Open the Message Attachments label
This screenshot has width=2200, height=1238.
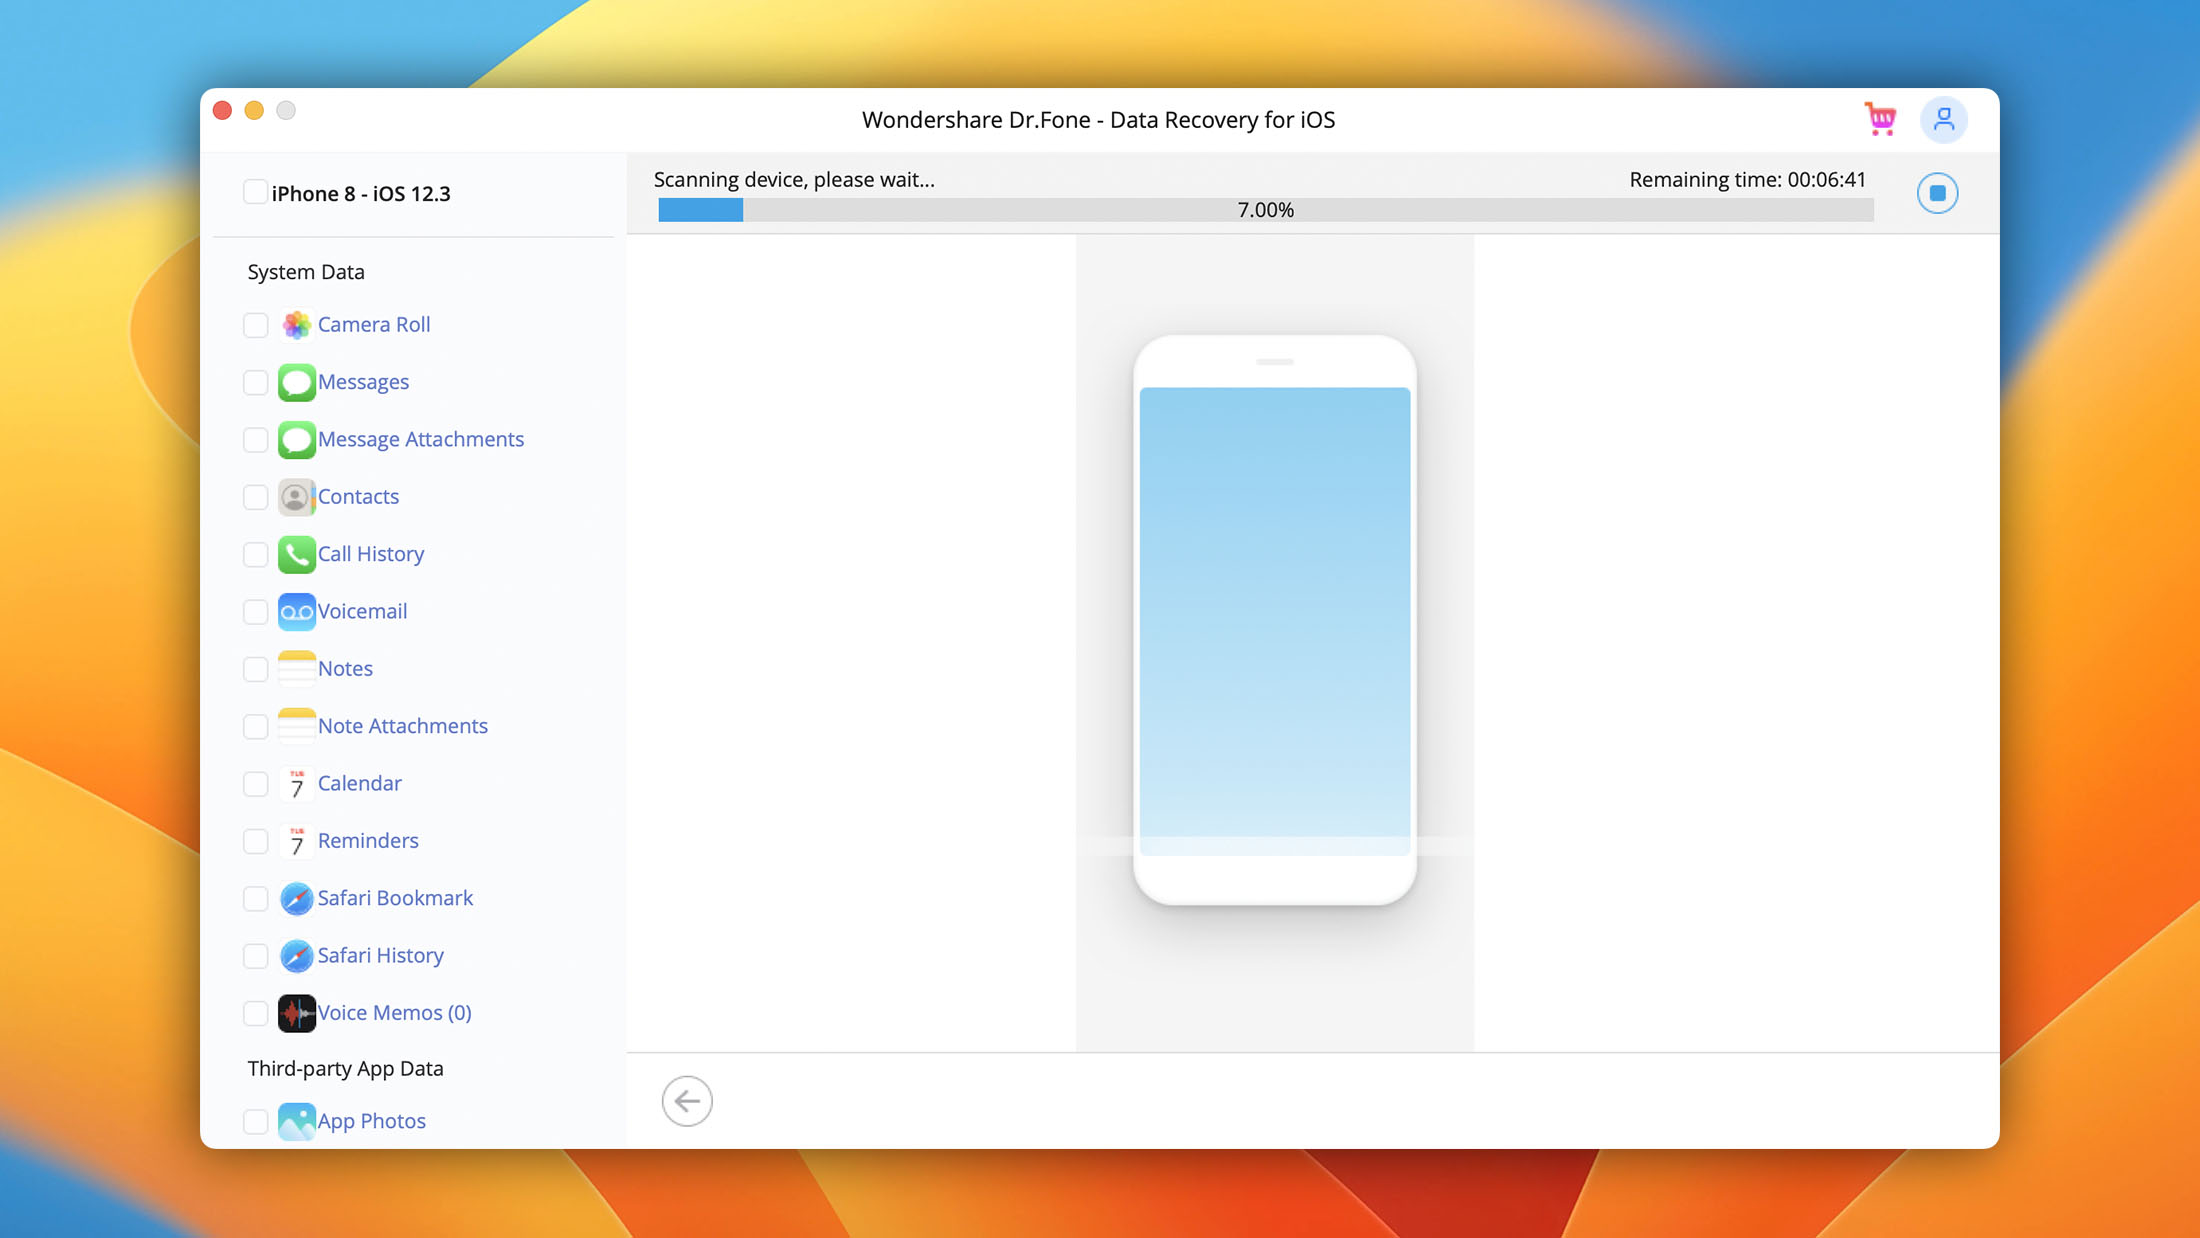421,439
